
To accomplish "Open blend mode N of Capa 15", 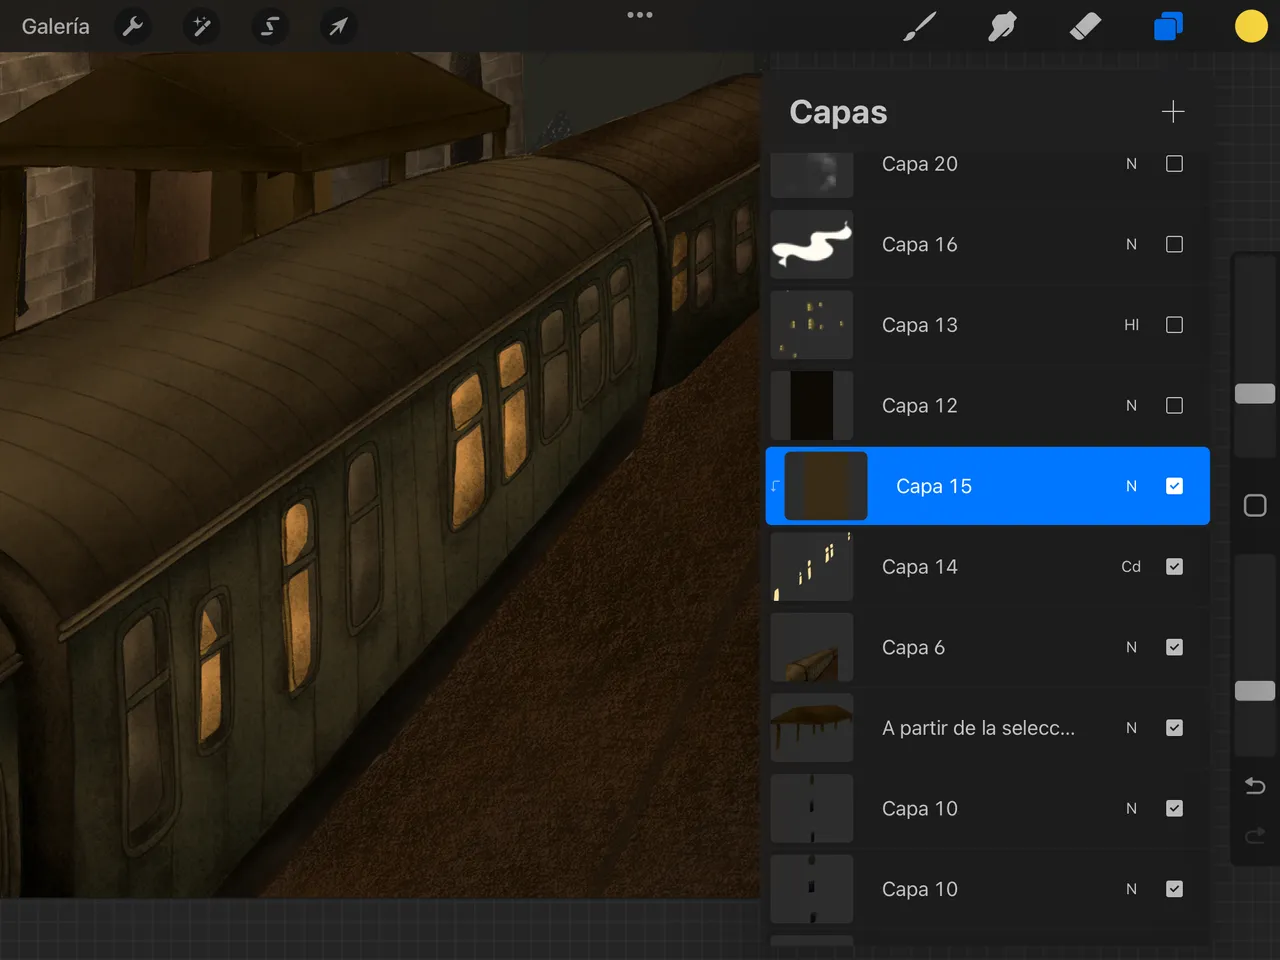I will click(x=1131, y=486).
